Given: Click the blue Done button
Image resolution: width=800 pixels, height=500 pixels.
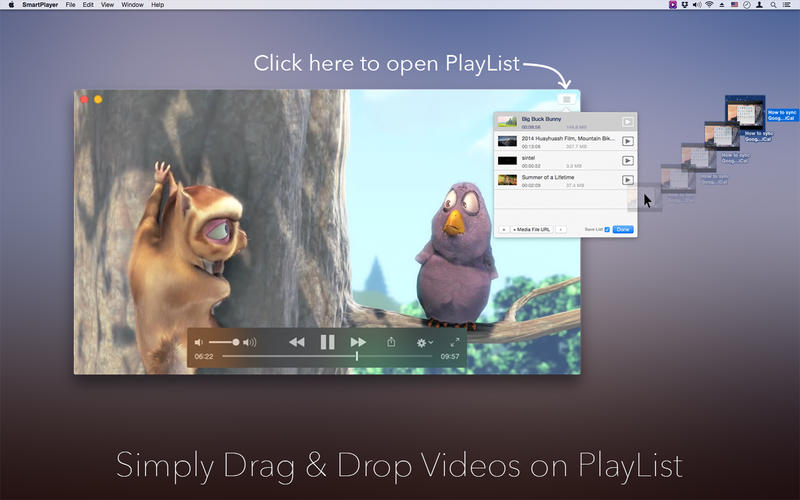Looking at the screenshot, I should coord(622,230).
